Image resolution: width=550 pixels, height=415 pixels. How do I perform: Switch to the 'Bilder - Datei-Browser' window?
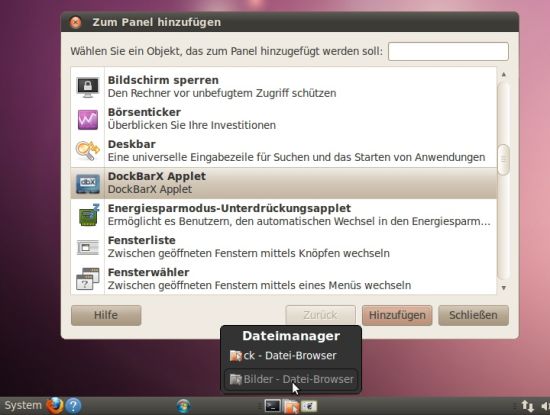[291, 379]
